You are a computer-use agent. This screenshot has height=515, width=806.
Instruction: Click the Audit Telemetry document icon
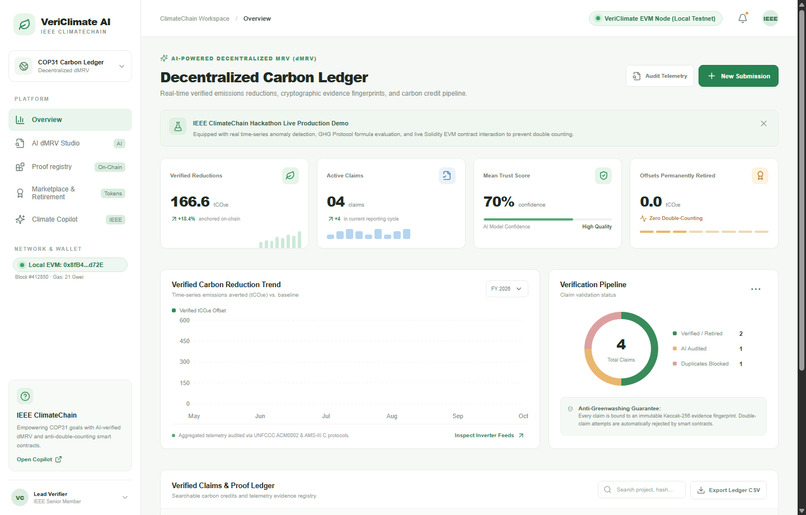[637, 76]
